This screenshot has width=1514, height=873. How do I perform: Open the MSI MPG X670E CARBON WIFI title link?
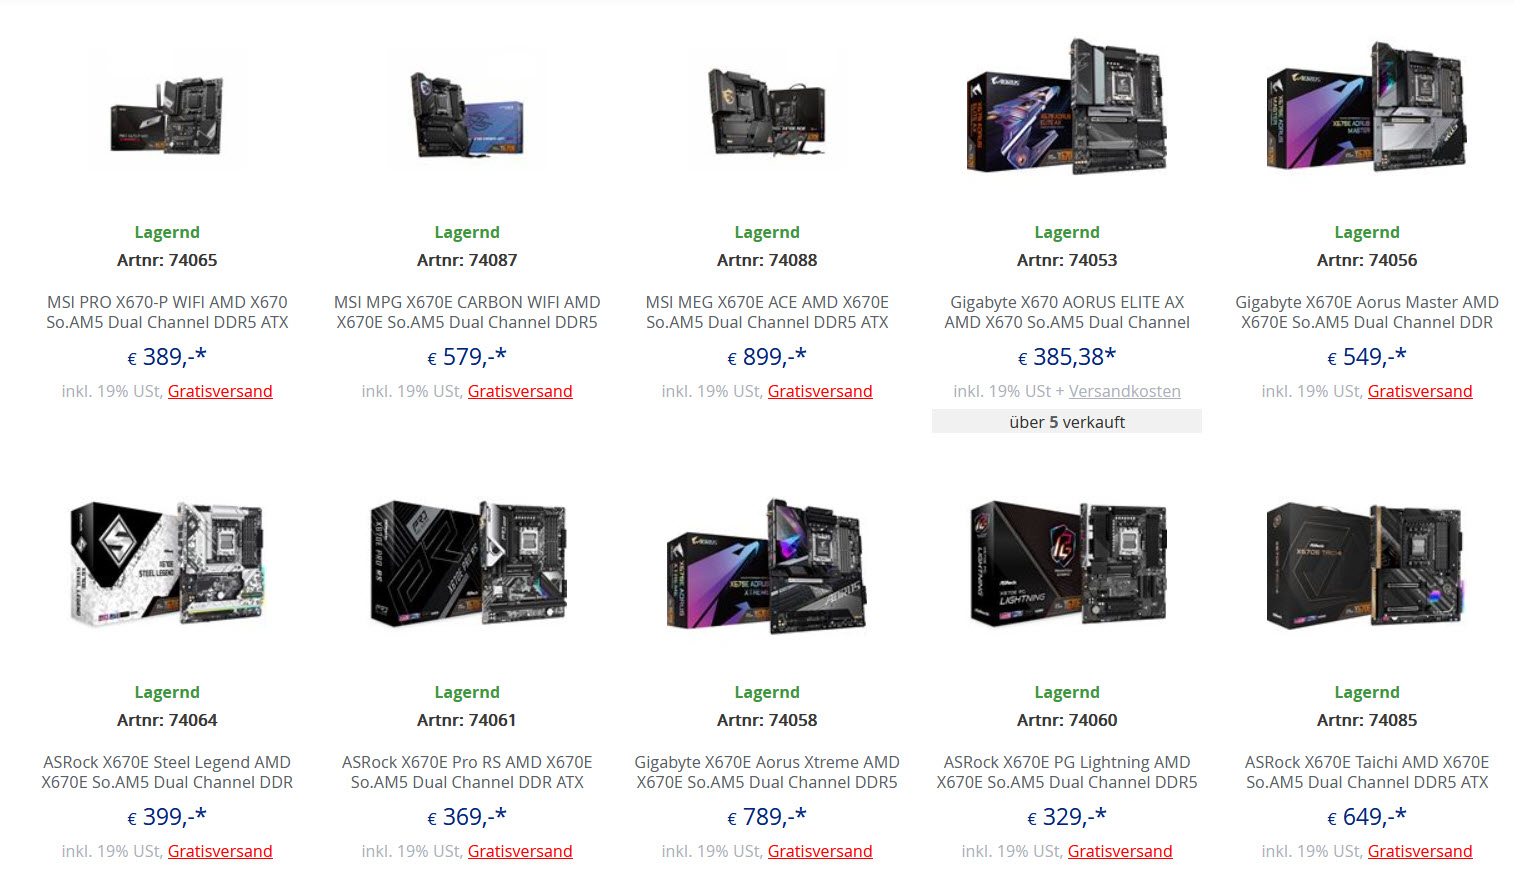[467, 312]
